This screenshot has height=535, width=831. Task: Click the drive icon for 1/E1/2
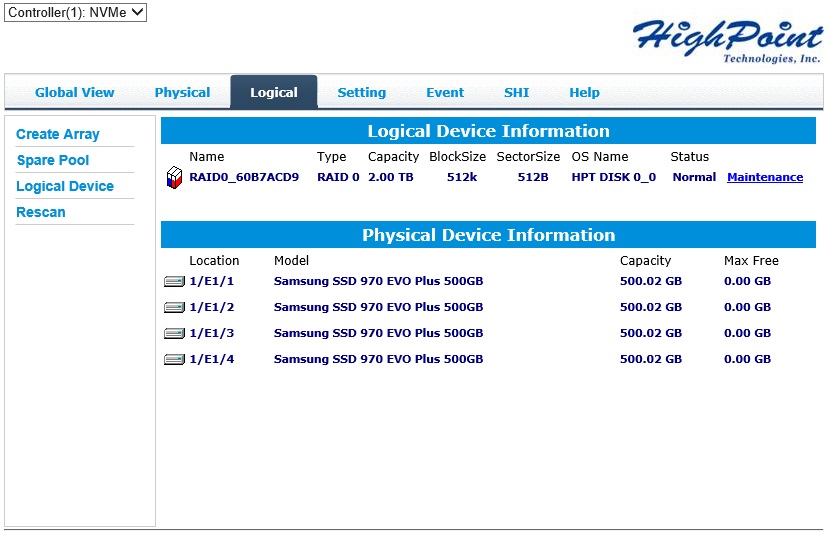tap(174, 308)
